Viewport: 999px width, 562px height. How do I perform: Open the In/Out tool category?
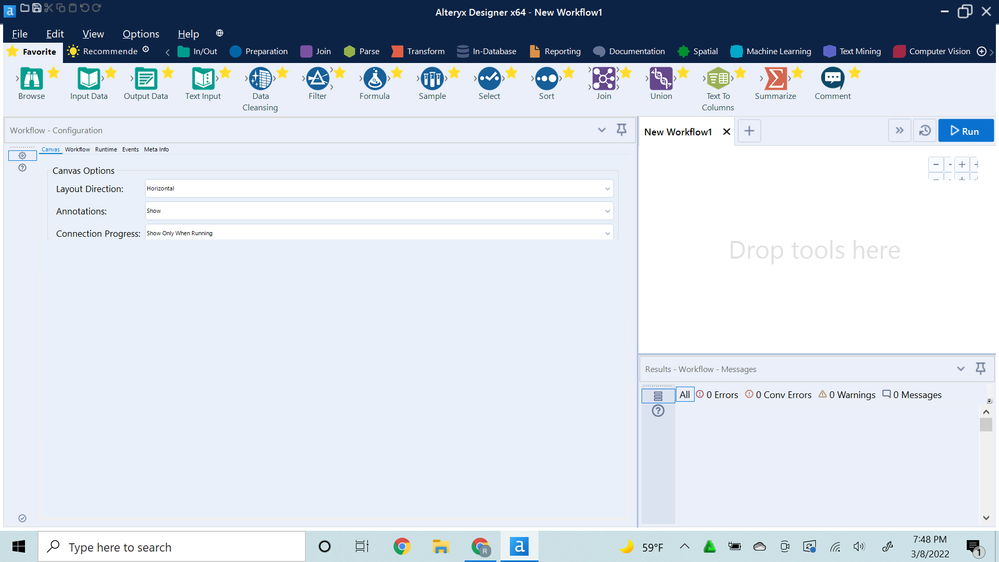[x=198, y=52]
